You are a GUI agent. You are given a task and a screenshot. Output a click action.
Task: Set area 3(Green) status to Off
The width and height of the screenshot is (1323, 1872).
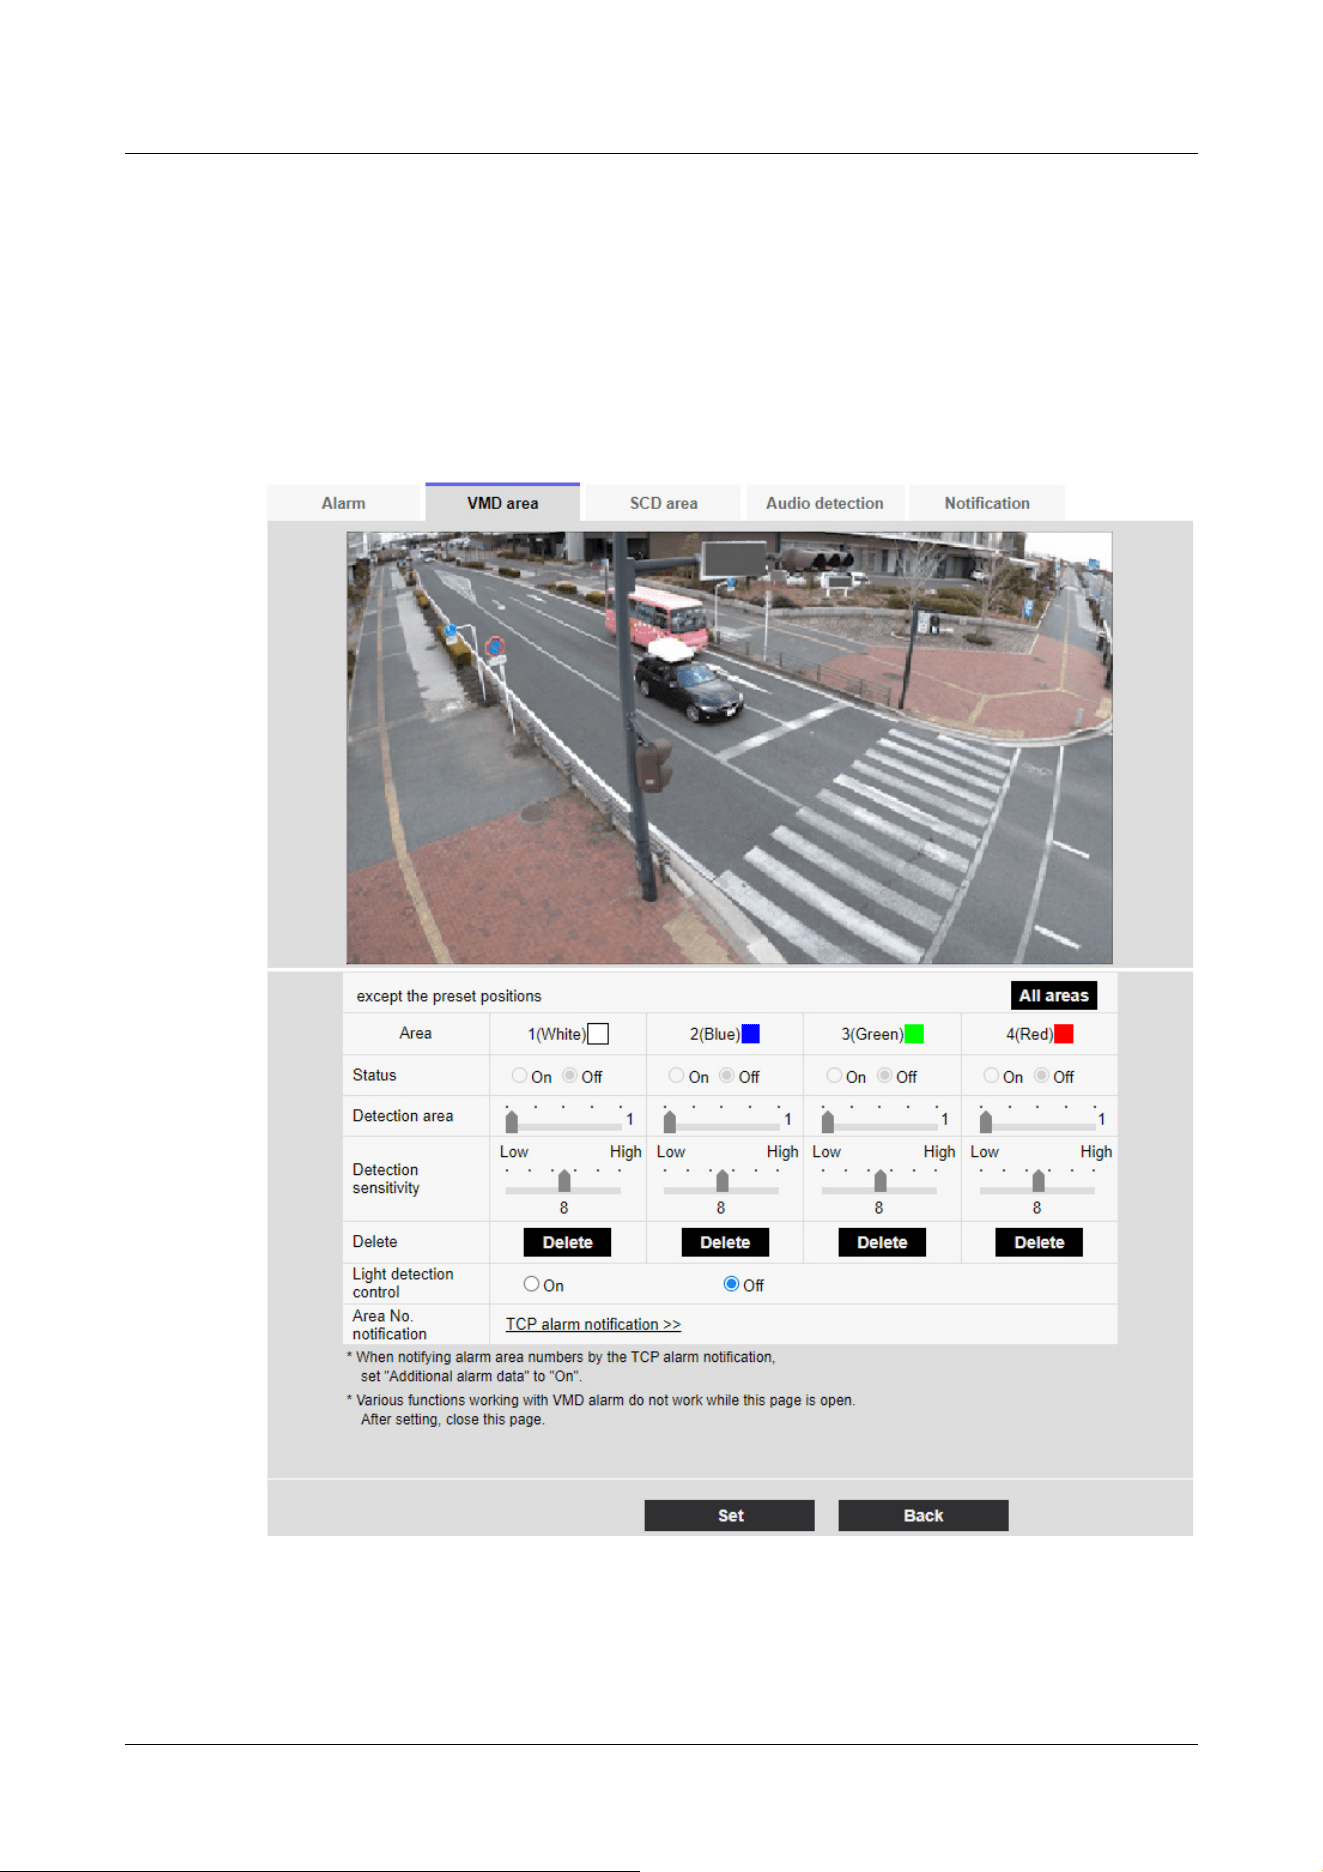tap(885, 1076)
